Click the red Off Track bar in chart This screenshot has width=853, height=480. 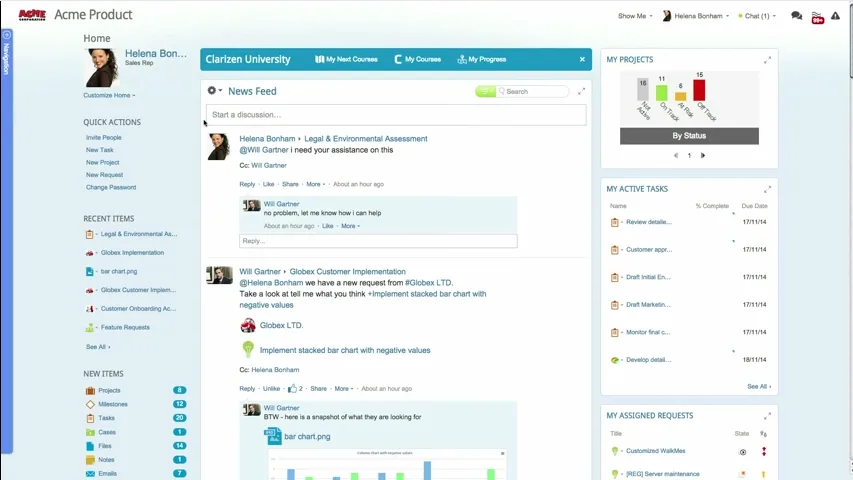[699, 90]
